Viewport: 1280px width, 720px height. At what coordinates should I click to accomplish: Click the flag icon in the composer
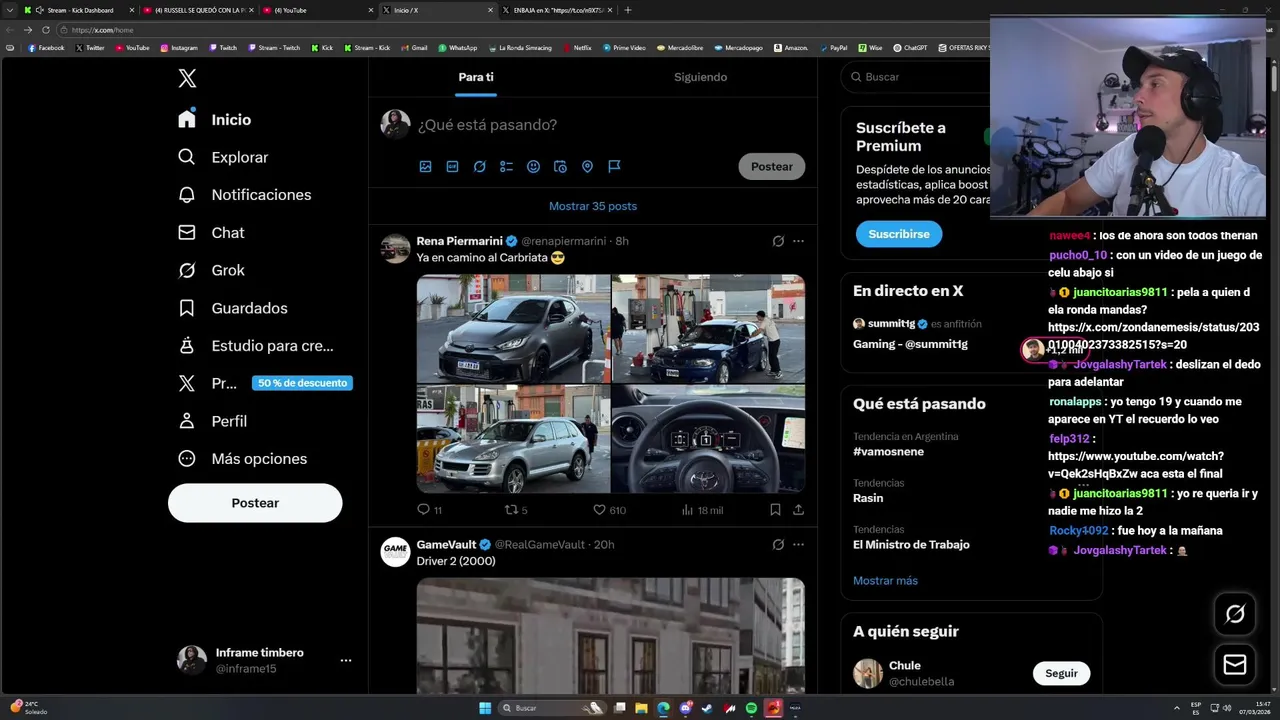(x=614, y=167)
